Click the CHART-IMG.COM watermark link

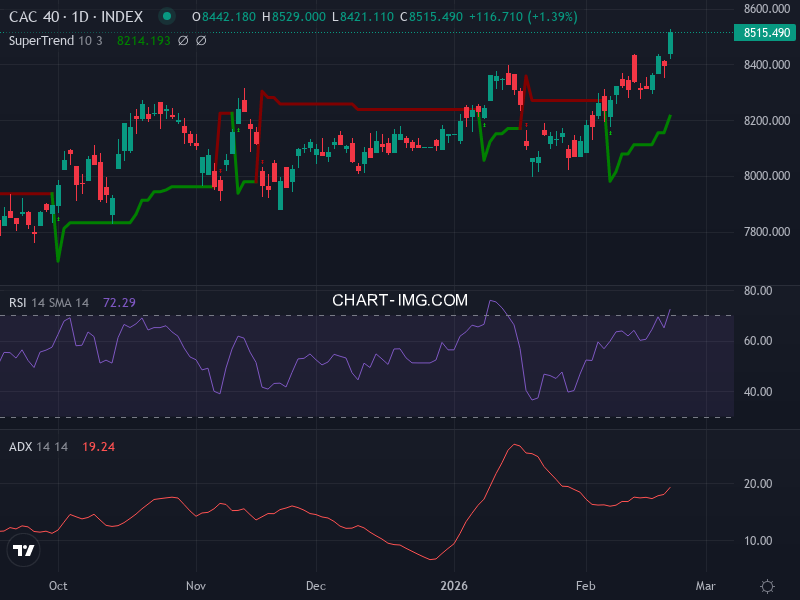tap(400, 299)
